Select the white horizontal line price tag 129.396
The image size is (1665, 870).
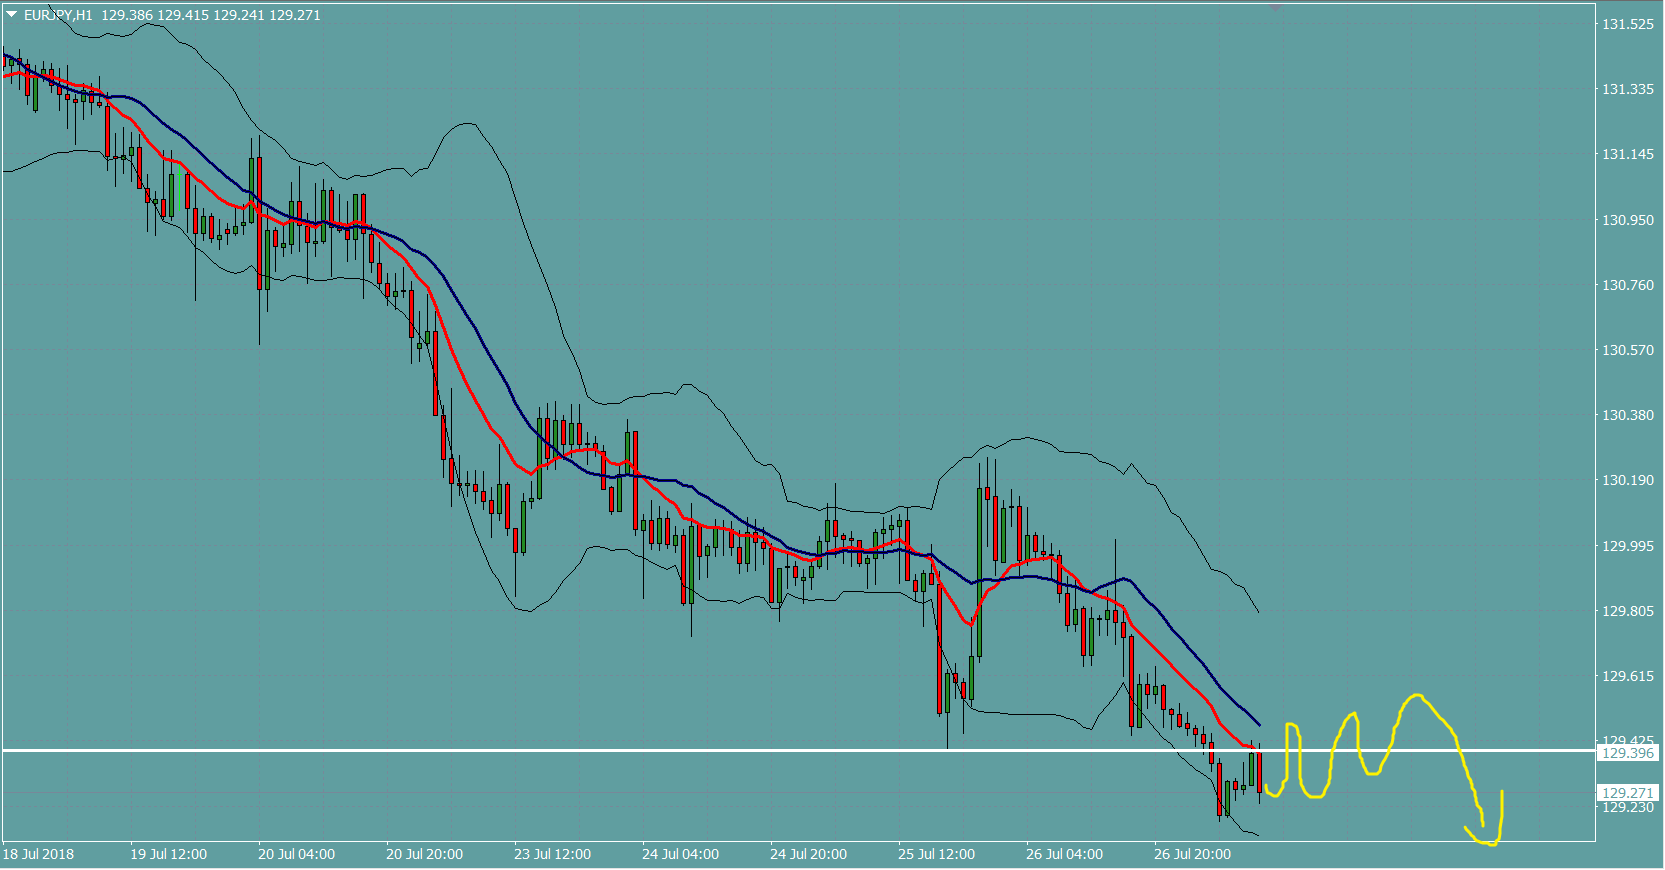click(1628, 753)
